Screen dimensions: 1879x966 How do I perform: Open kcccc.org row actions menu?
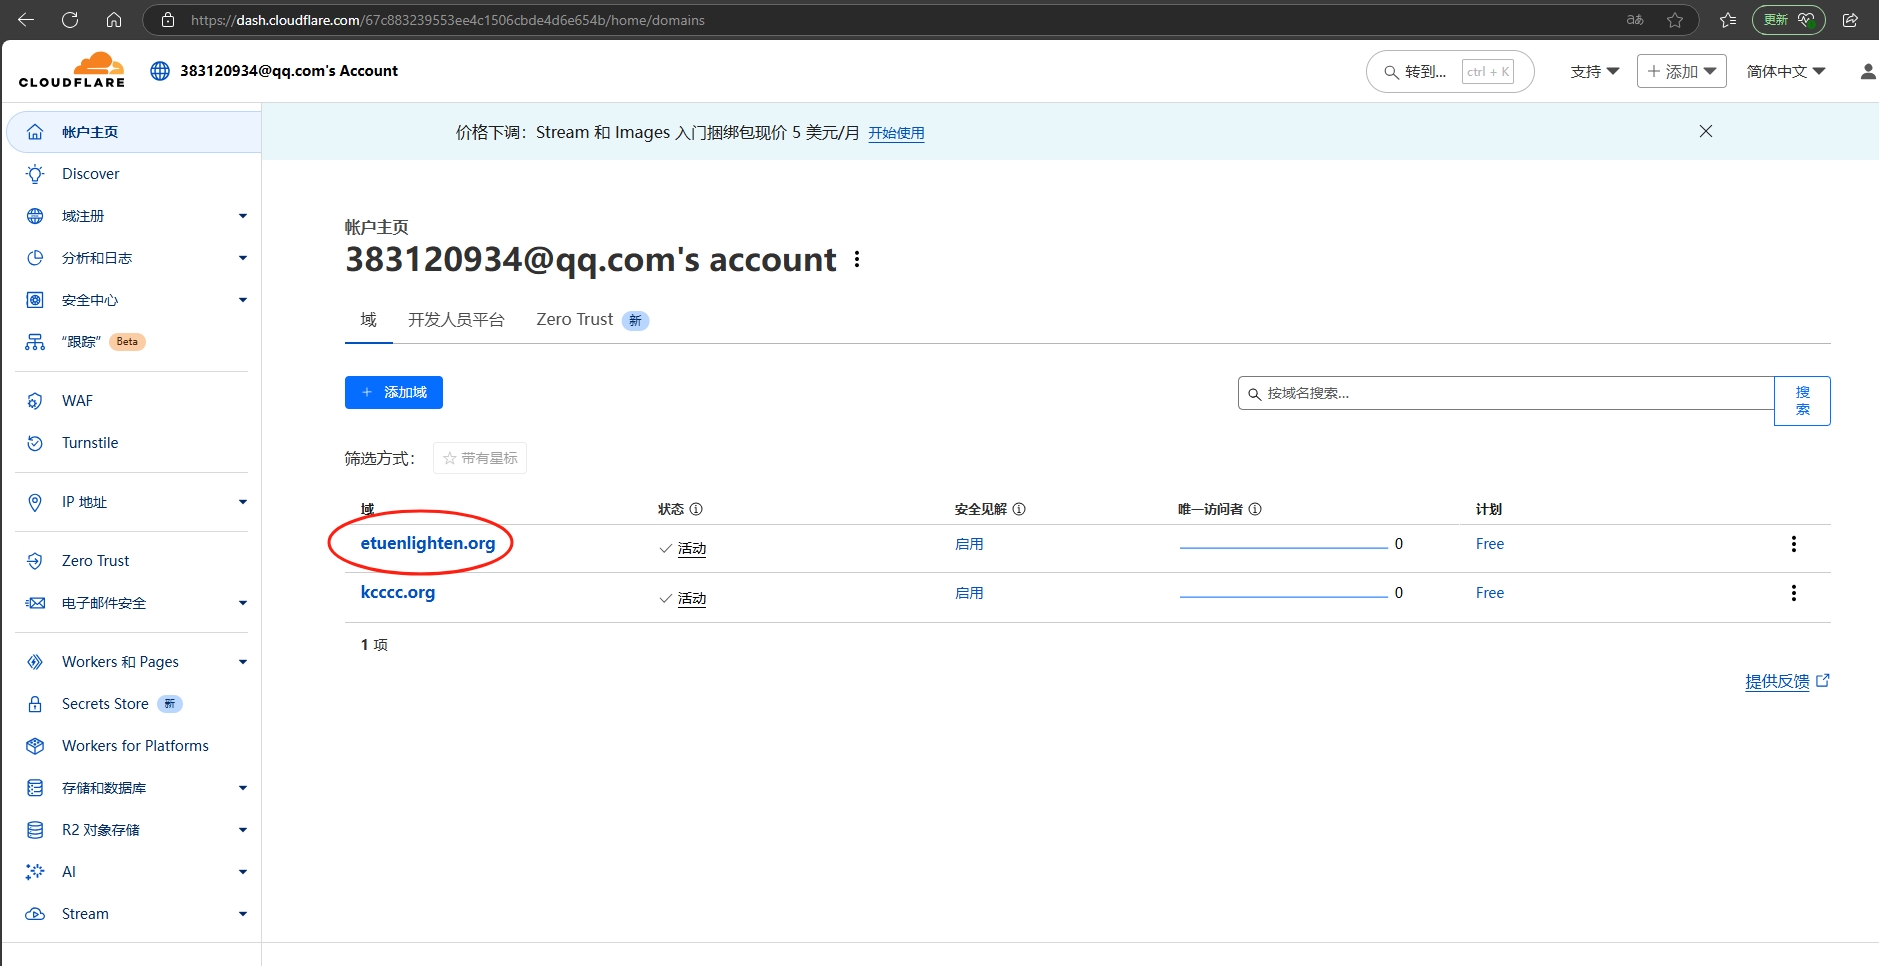click(x=1794, y=593)
